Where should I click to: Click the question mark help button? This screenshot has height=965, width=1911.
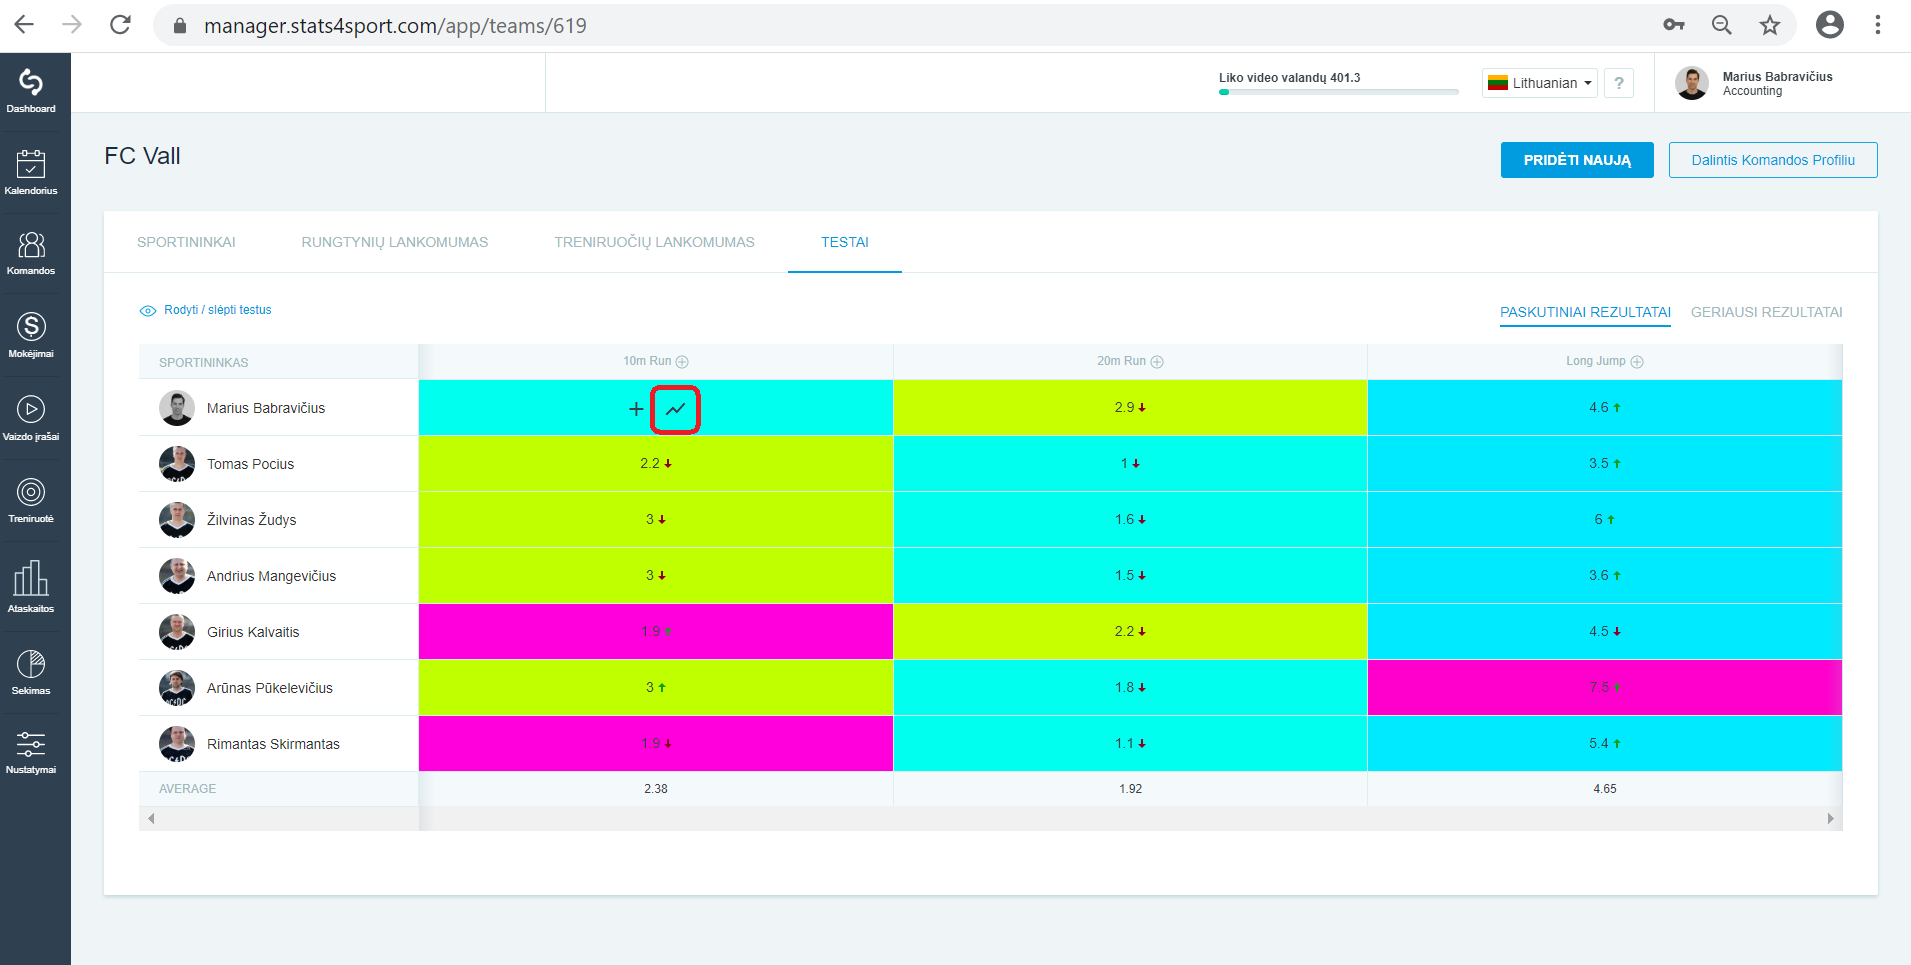pyautogui.click(x=1619, y=83)
